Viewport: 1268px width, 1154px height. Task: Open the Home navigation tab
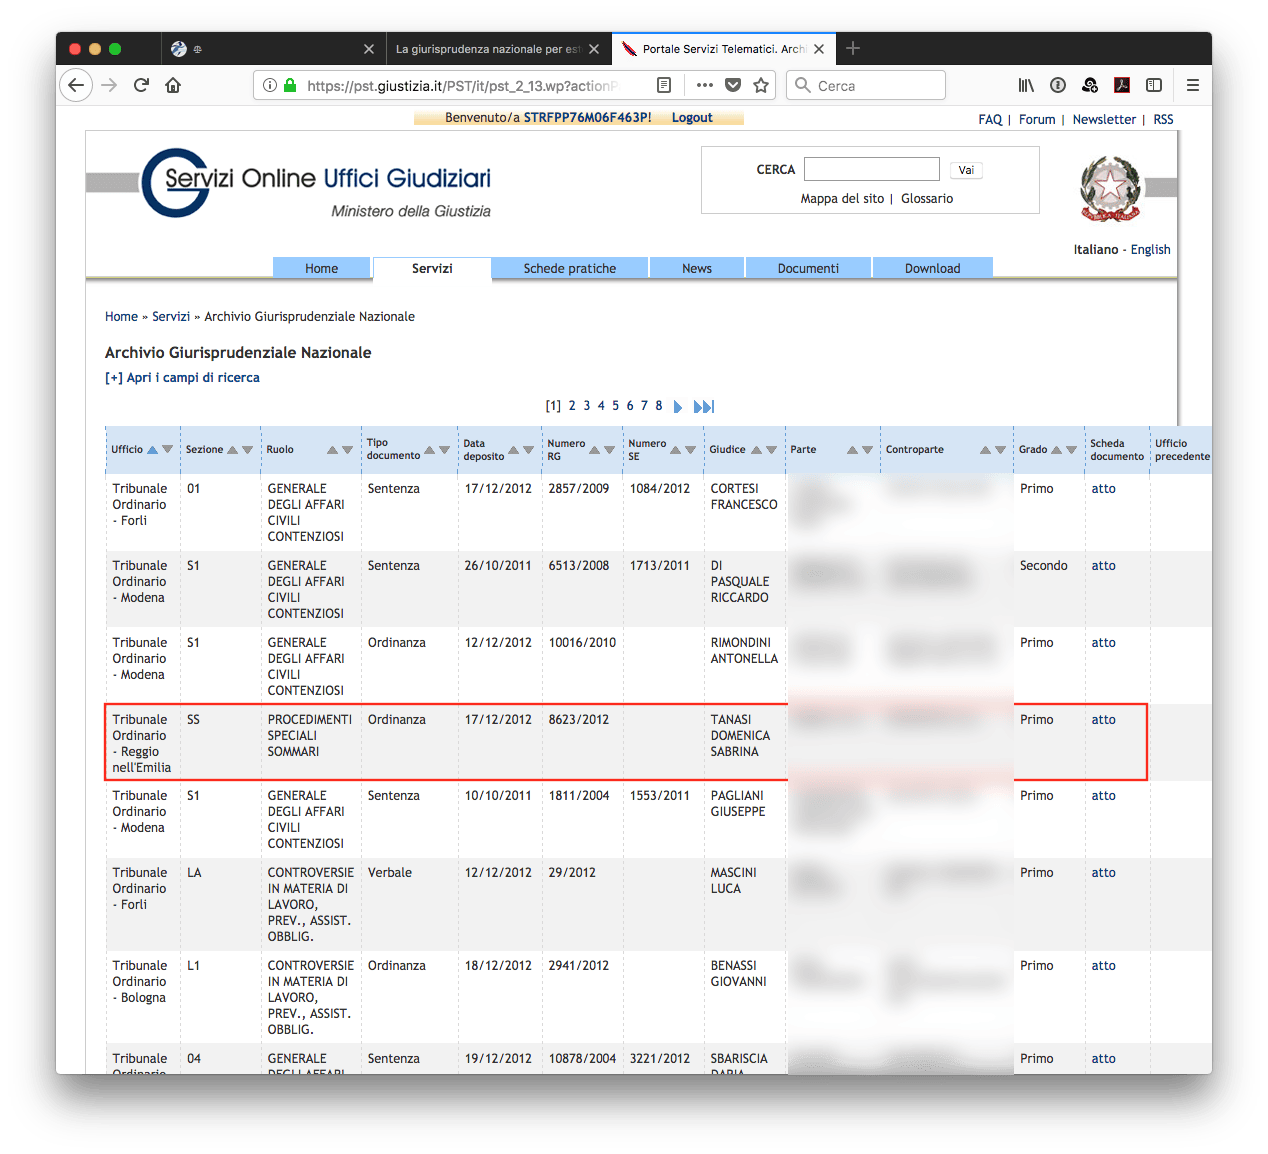321,268
